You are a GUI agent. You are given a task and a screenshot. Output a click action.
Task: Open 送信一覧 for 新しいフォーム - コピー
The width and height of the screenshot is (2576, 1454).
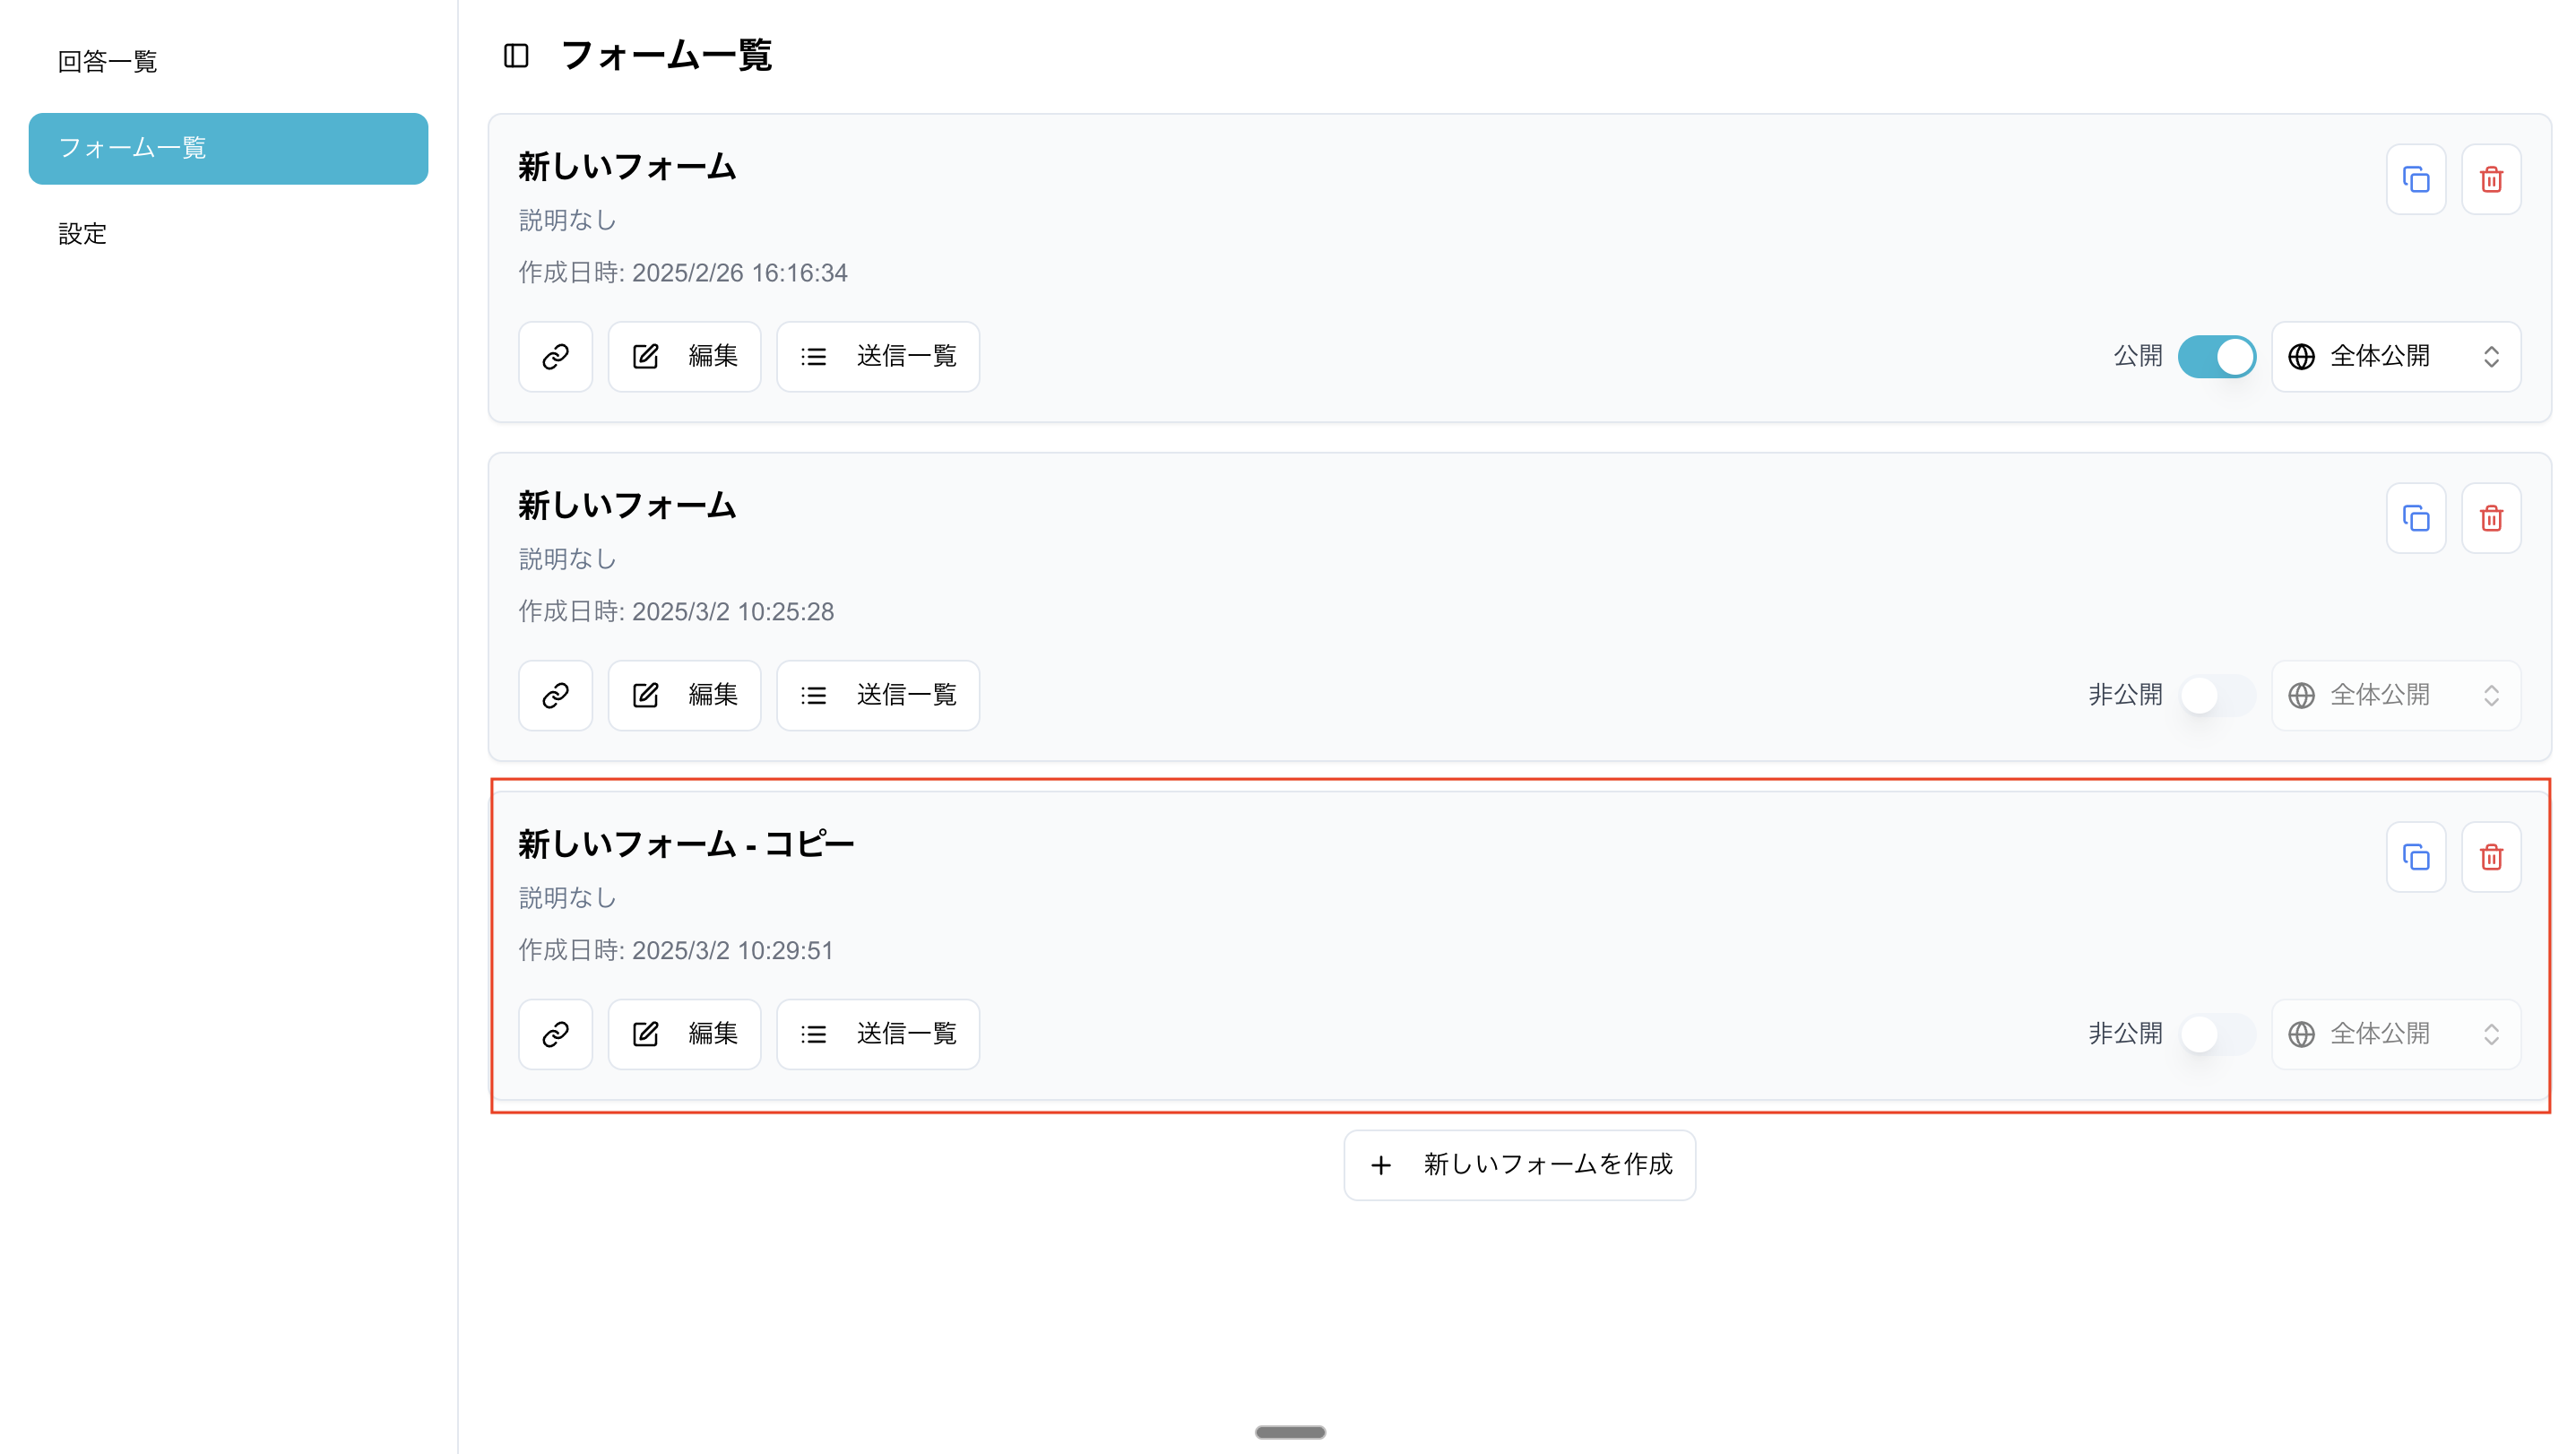coord(878,1034)
